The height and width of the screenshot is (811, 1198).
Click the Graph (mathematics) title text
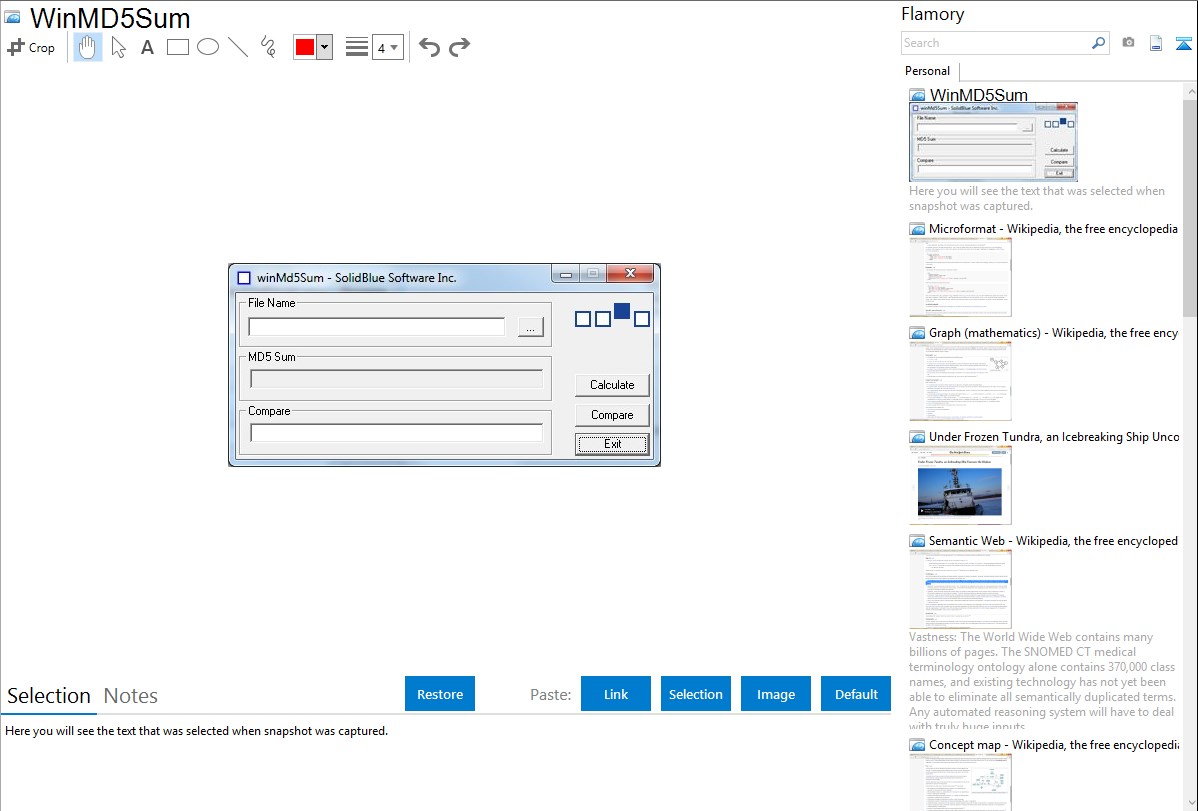[1053, 333]
